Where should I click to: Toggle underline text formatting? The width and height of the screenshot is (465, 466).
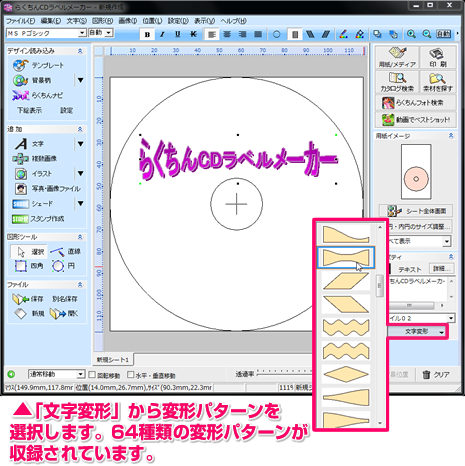pos(178,34)
